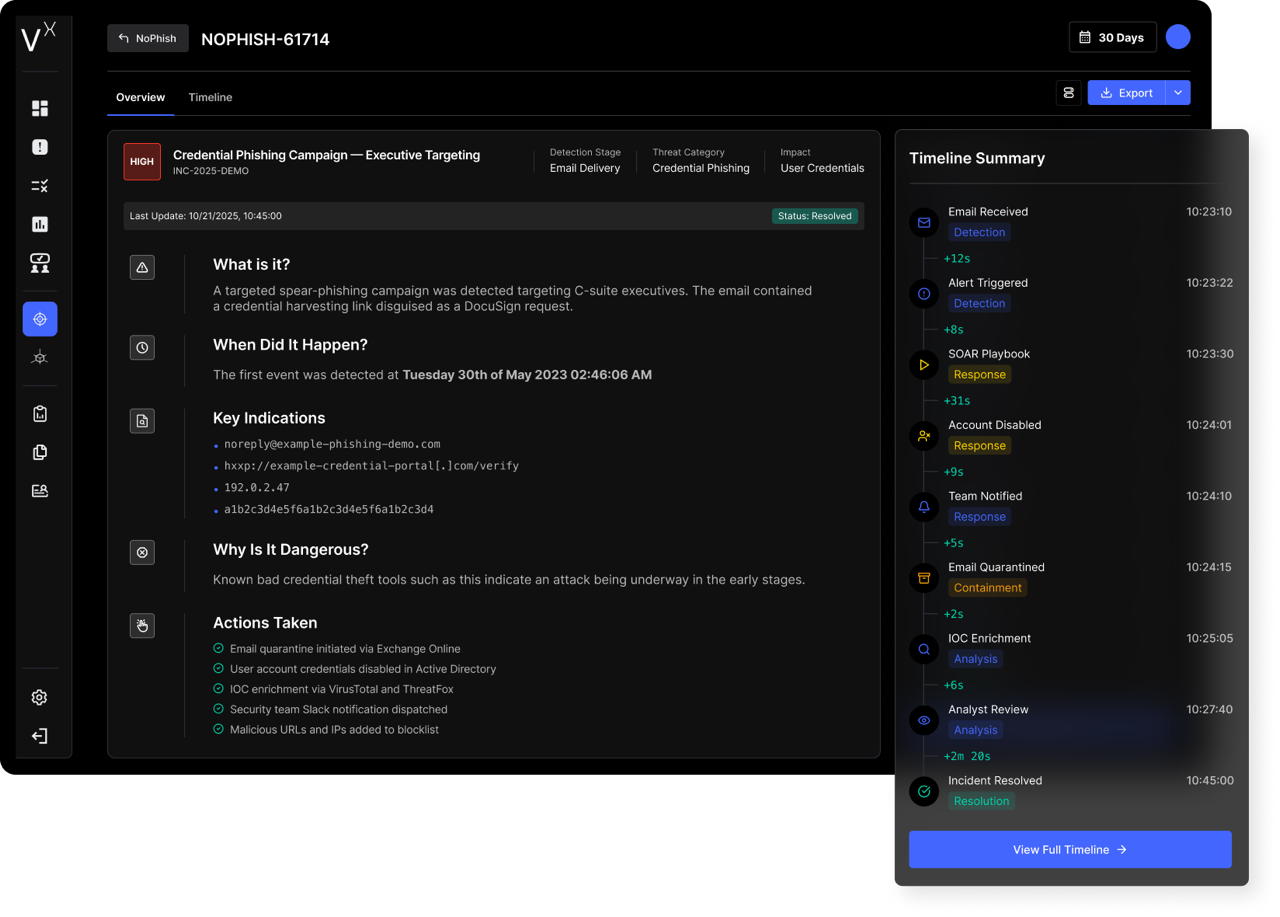Click the INC-2025-DEMO incident ID
Screen dimensions: 1280x917
coord(211,171)
